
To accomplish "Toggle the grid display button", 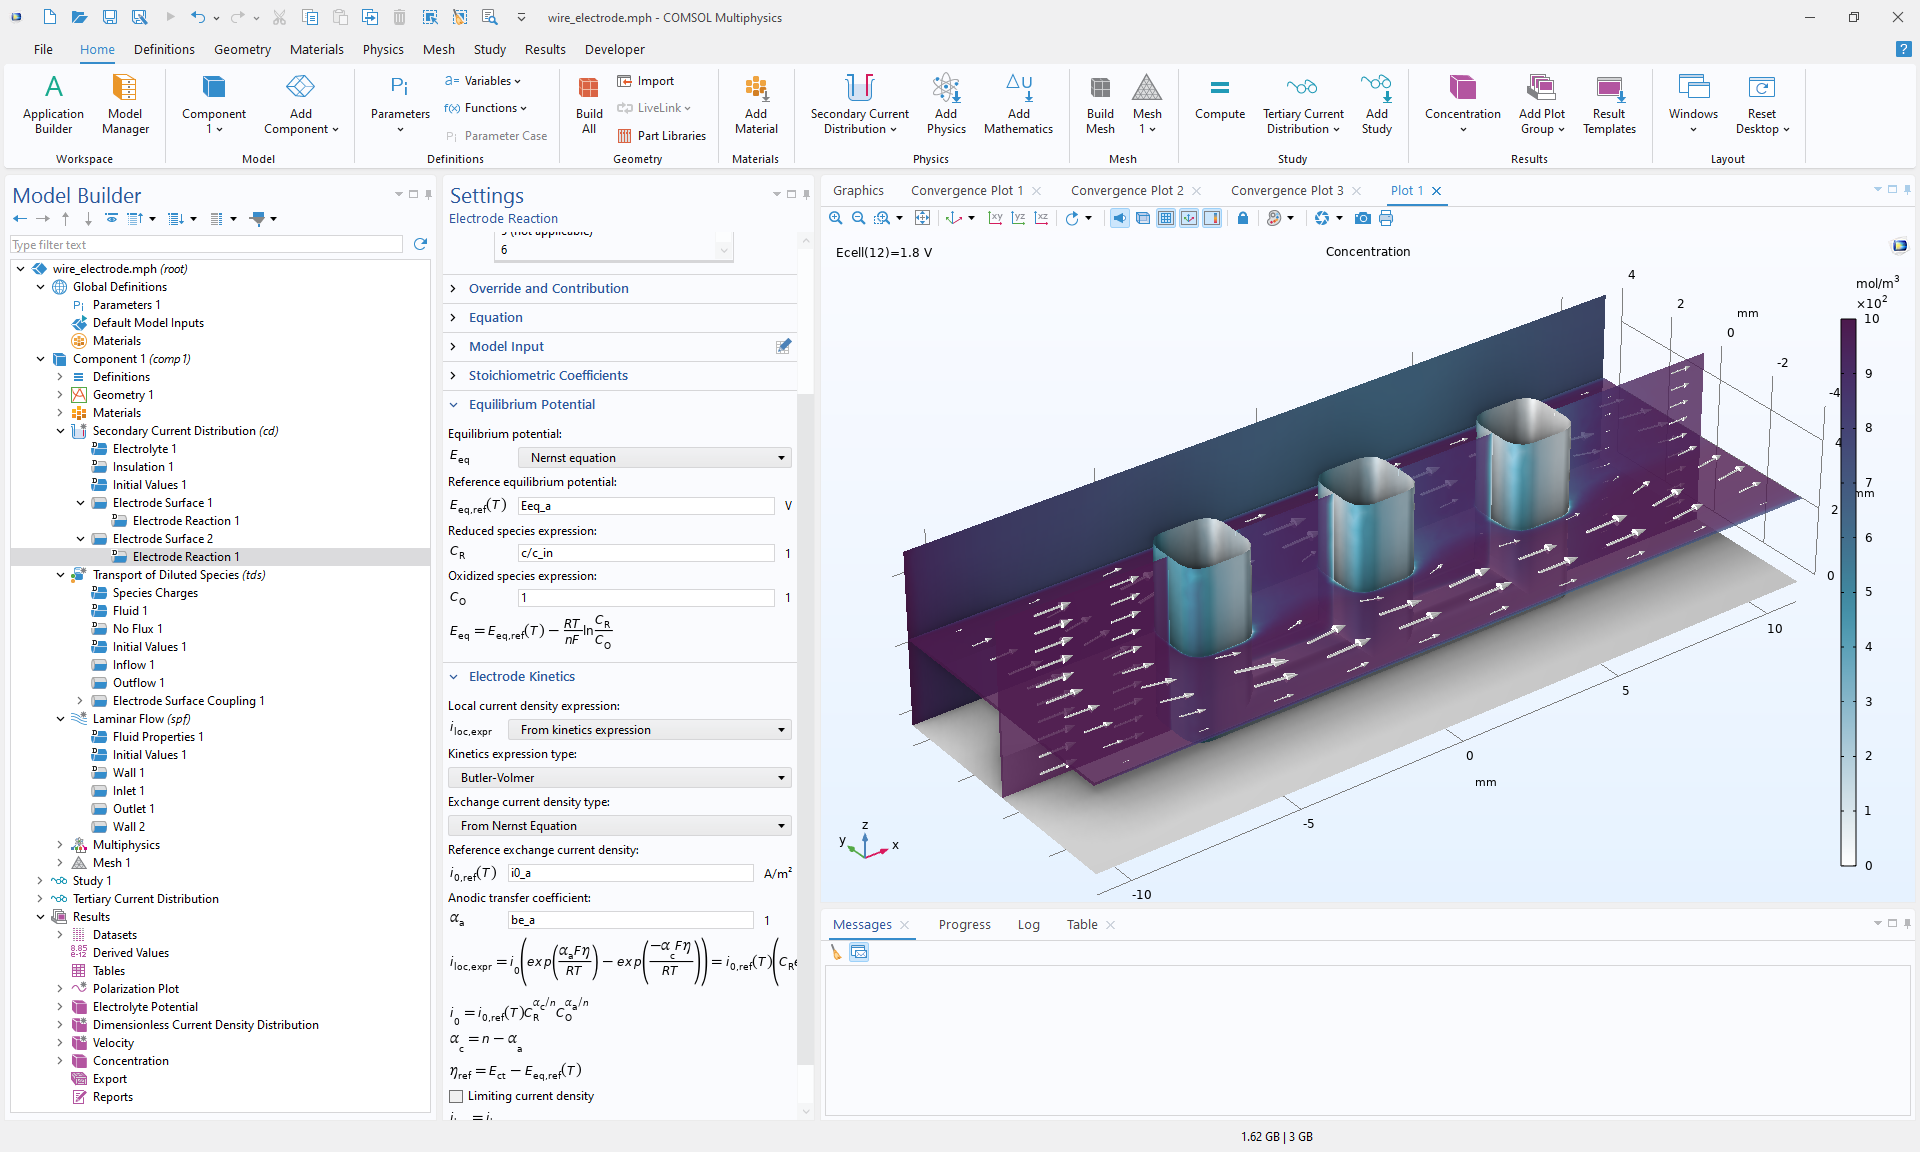I will click(x=1166, y=218).
